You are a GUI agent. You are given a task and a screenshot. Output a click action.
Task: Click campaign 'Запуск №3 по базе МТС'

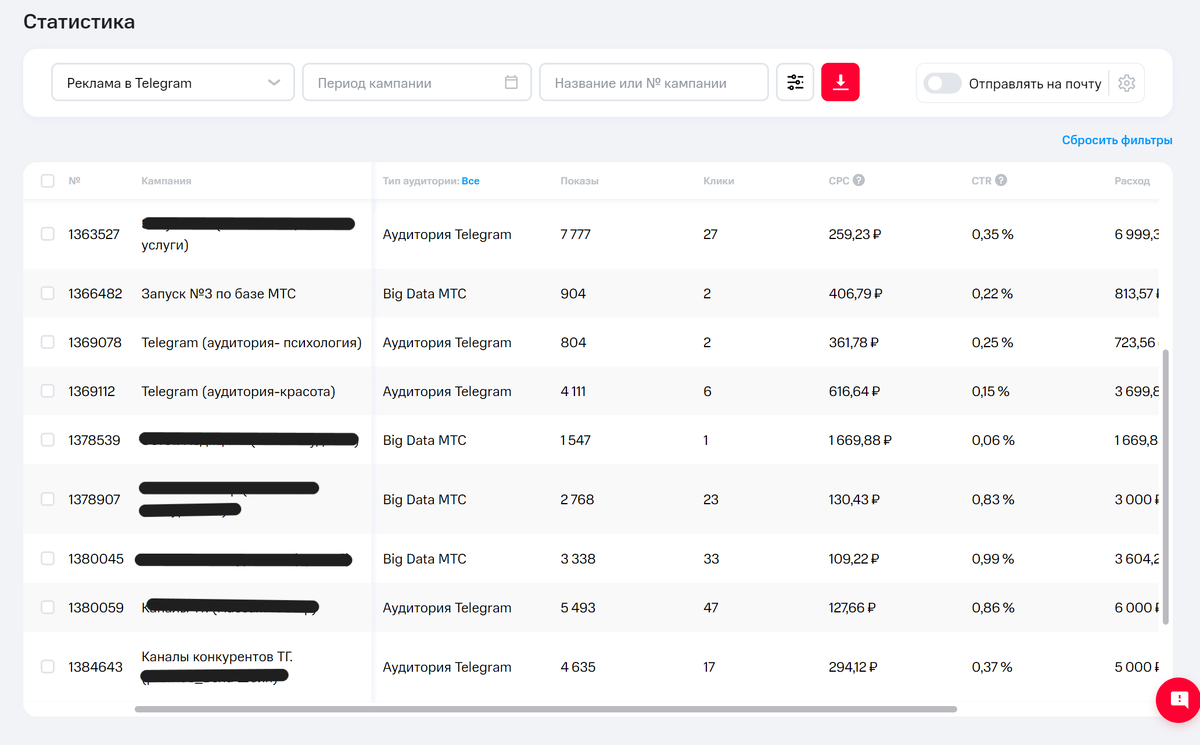(219, 294)
